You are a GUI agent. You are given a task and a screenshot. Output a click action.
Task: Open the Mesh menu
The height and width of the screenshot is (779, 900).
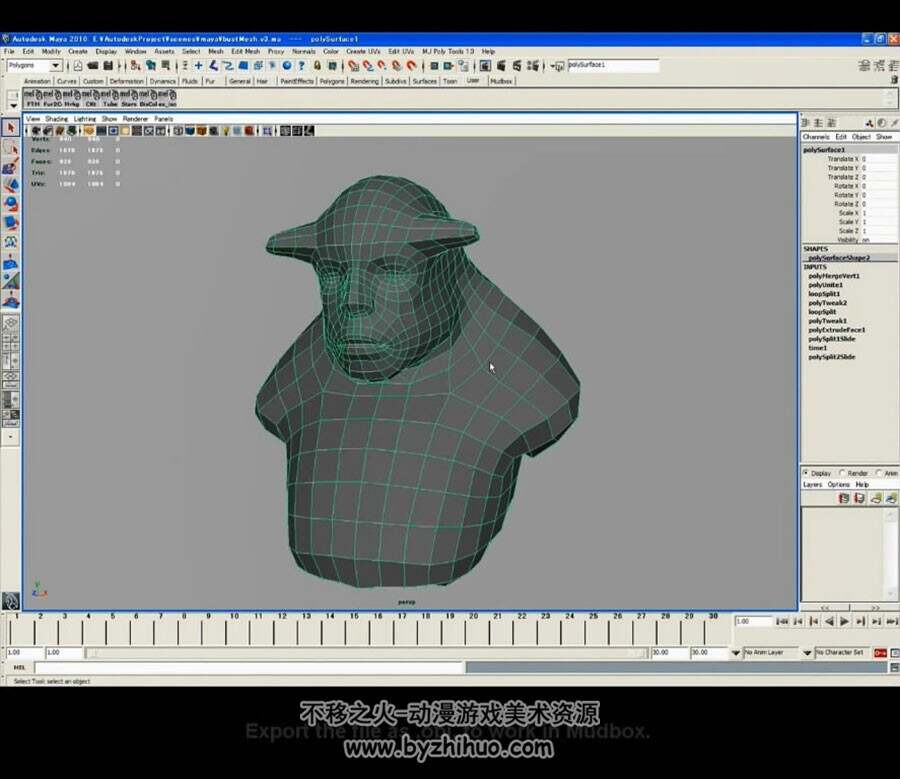pos(216,52)
